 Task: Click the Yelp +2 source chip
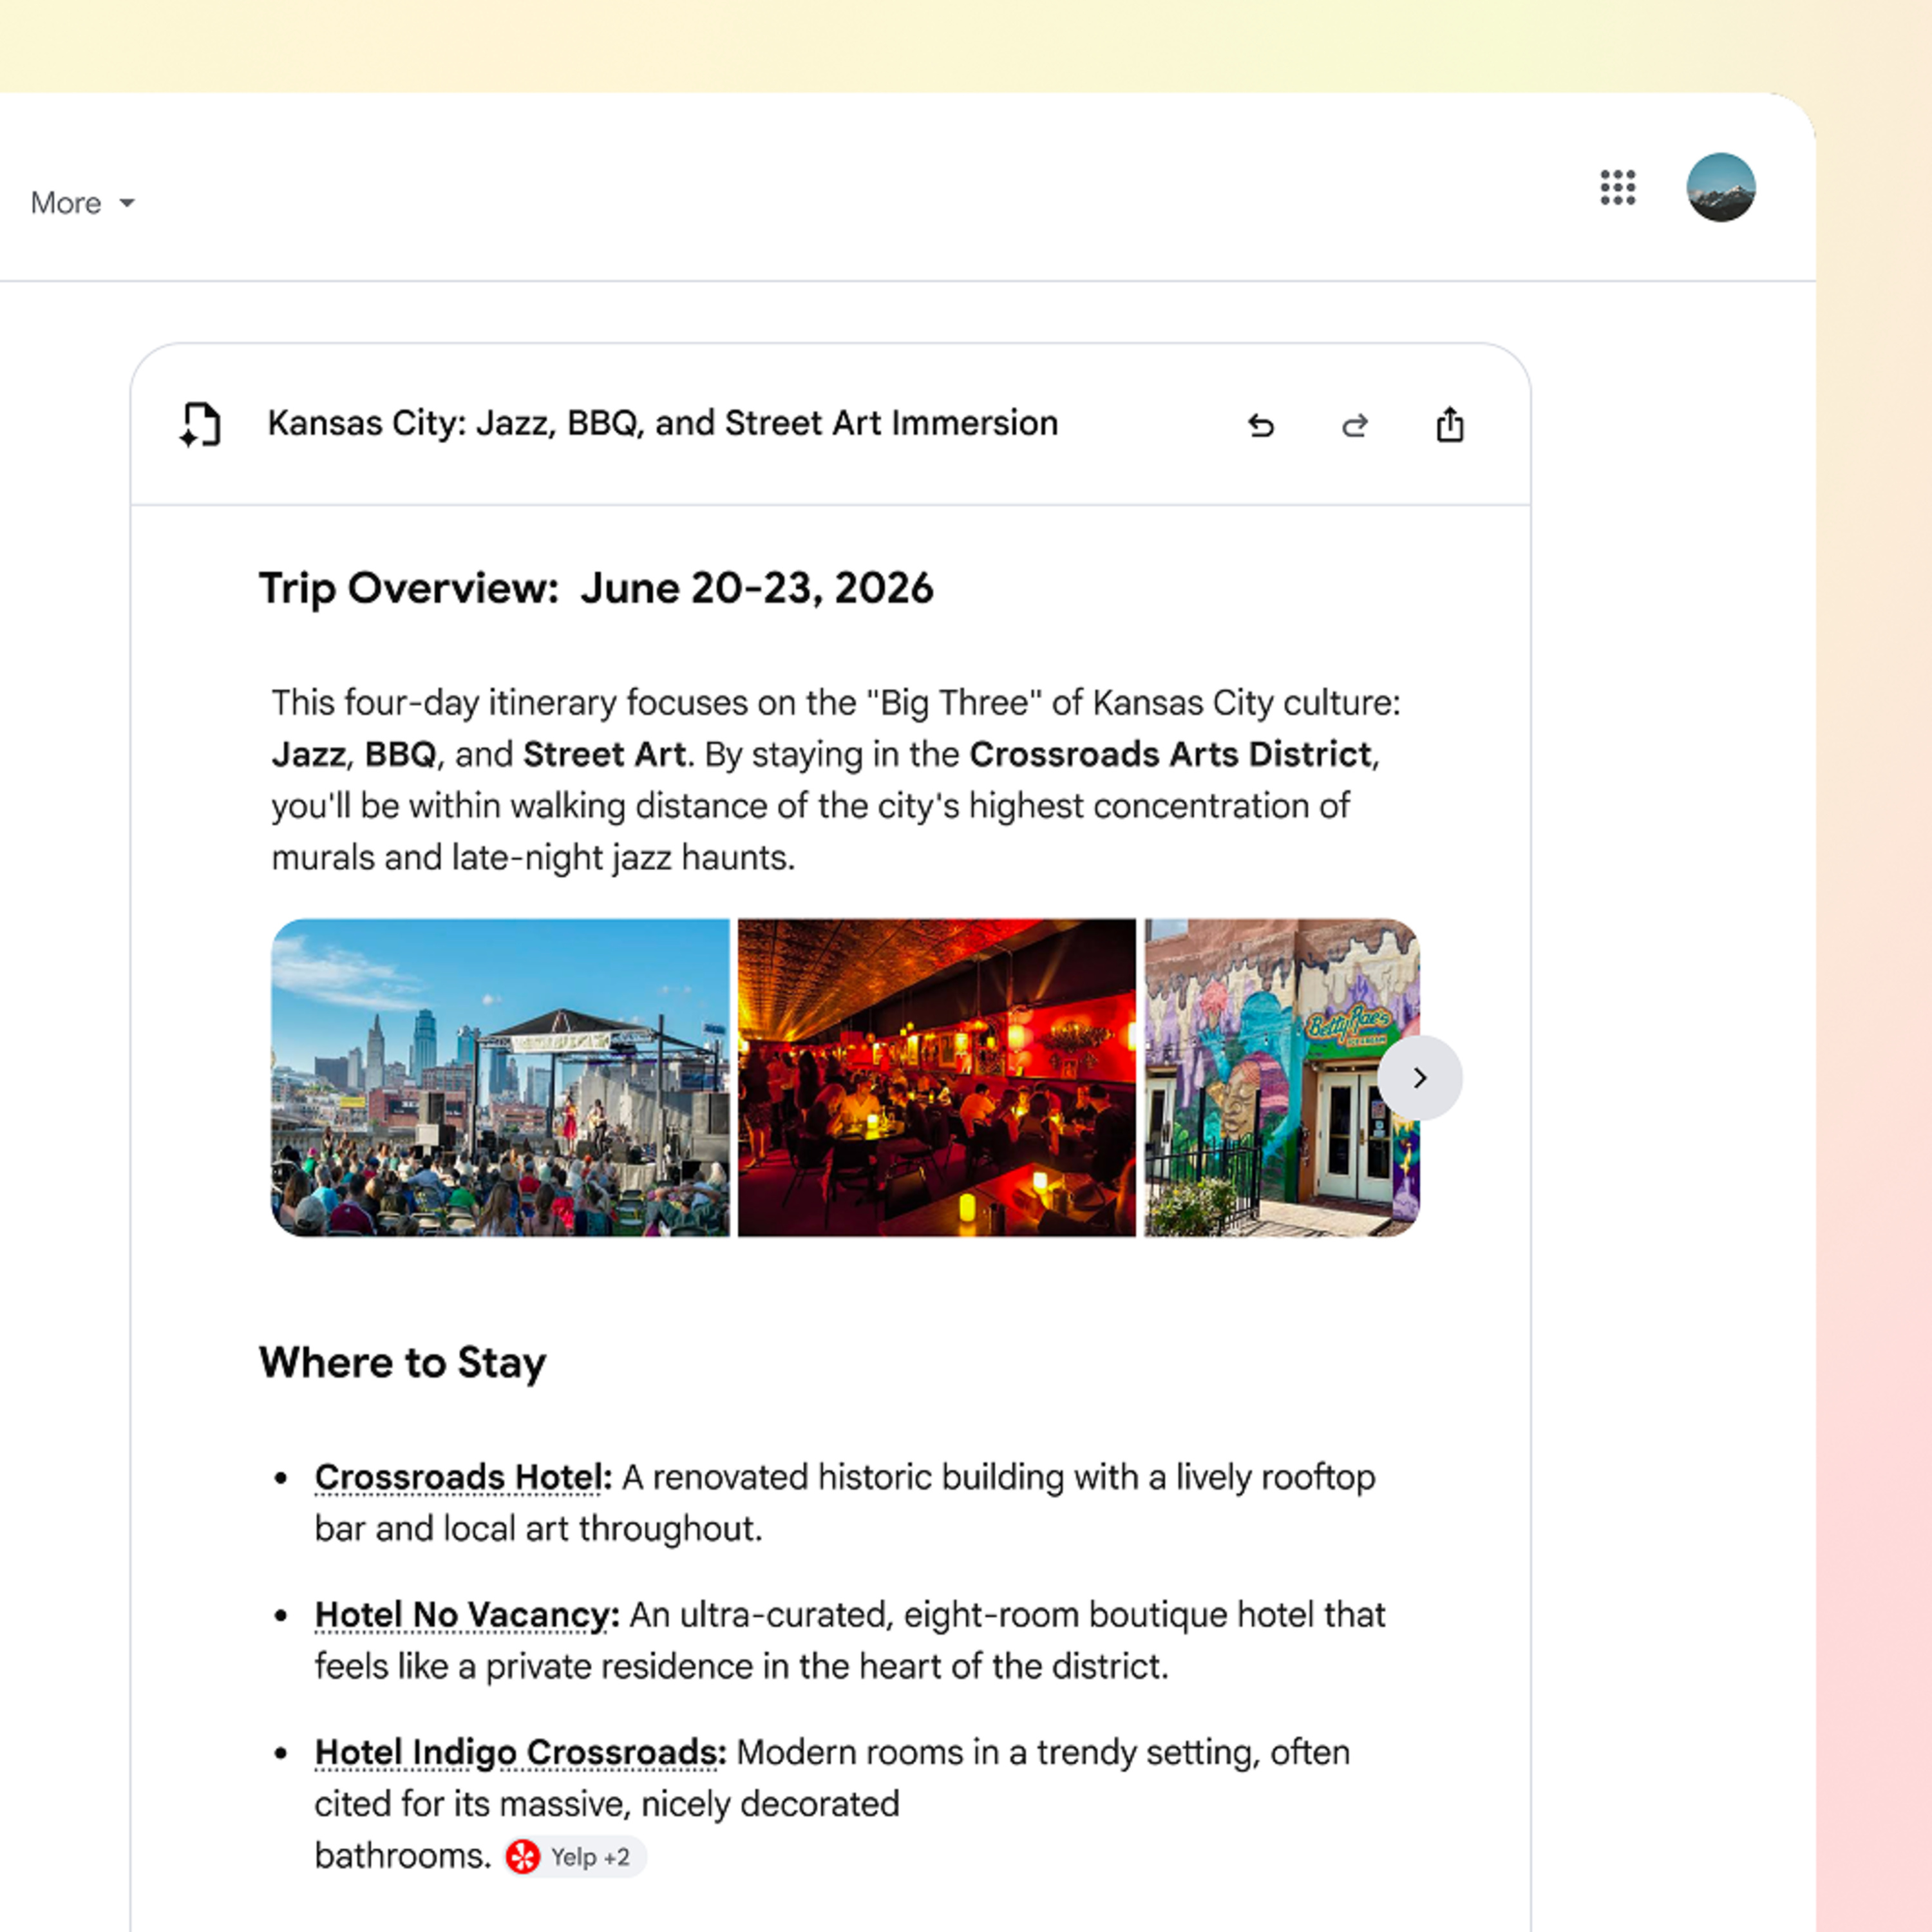575,1857
